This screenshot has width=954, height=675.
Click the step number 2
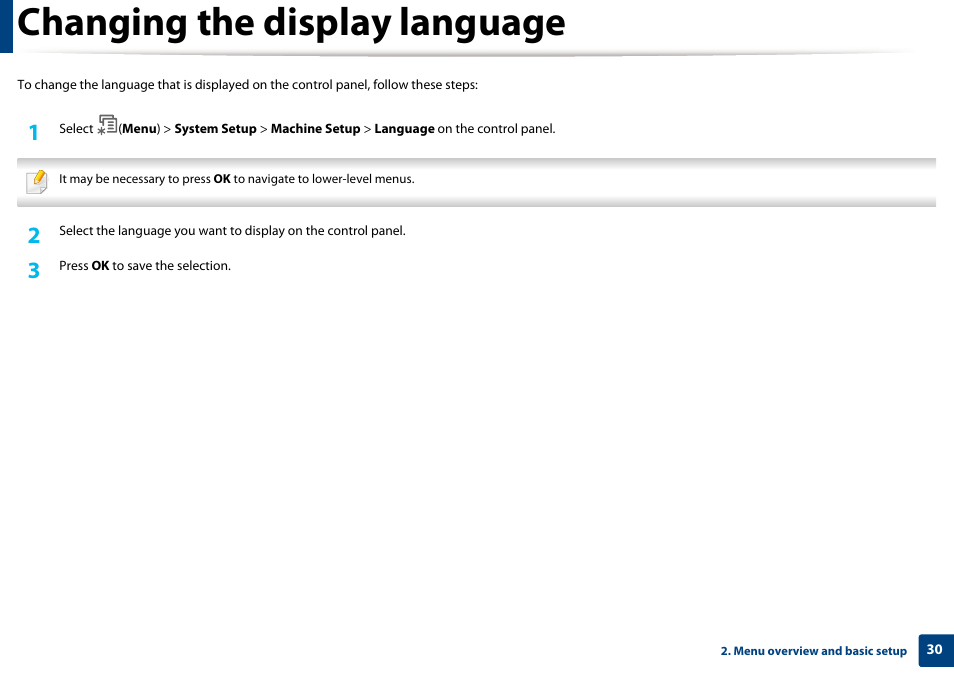(34, 235)
